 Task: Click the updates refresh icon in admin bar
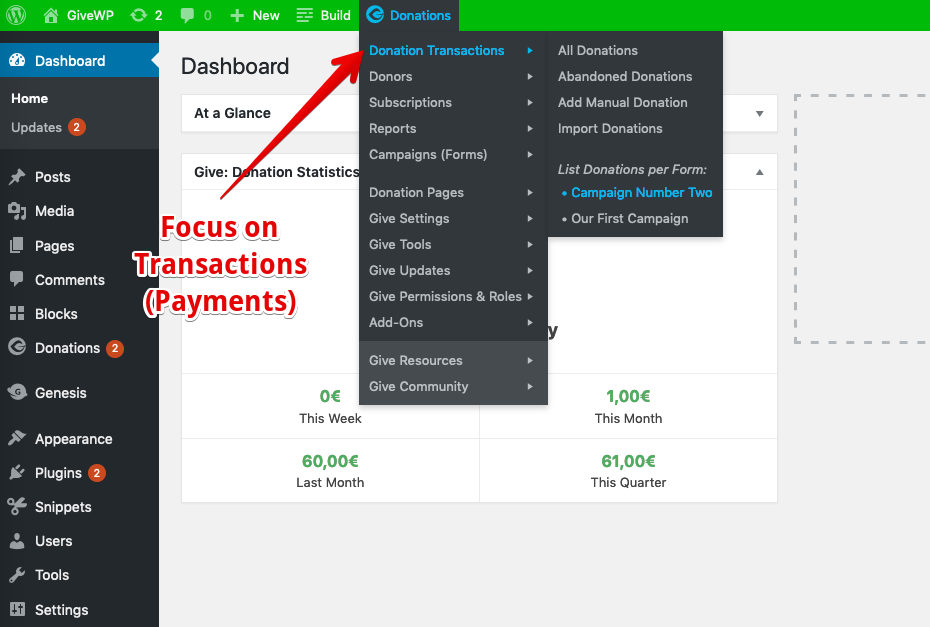pyautogui.click(x=139, y=15)
